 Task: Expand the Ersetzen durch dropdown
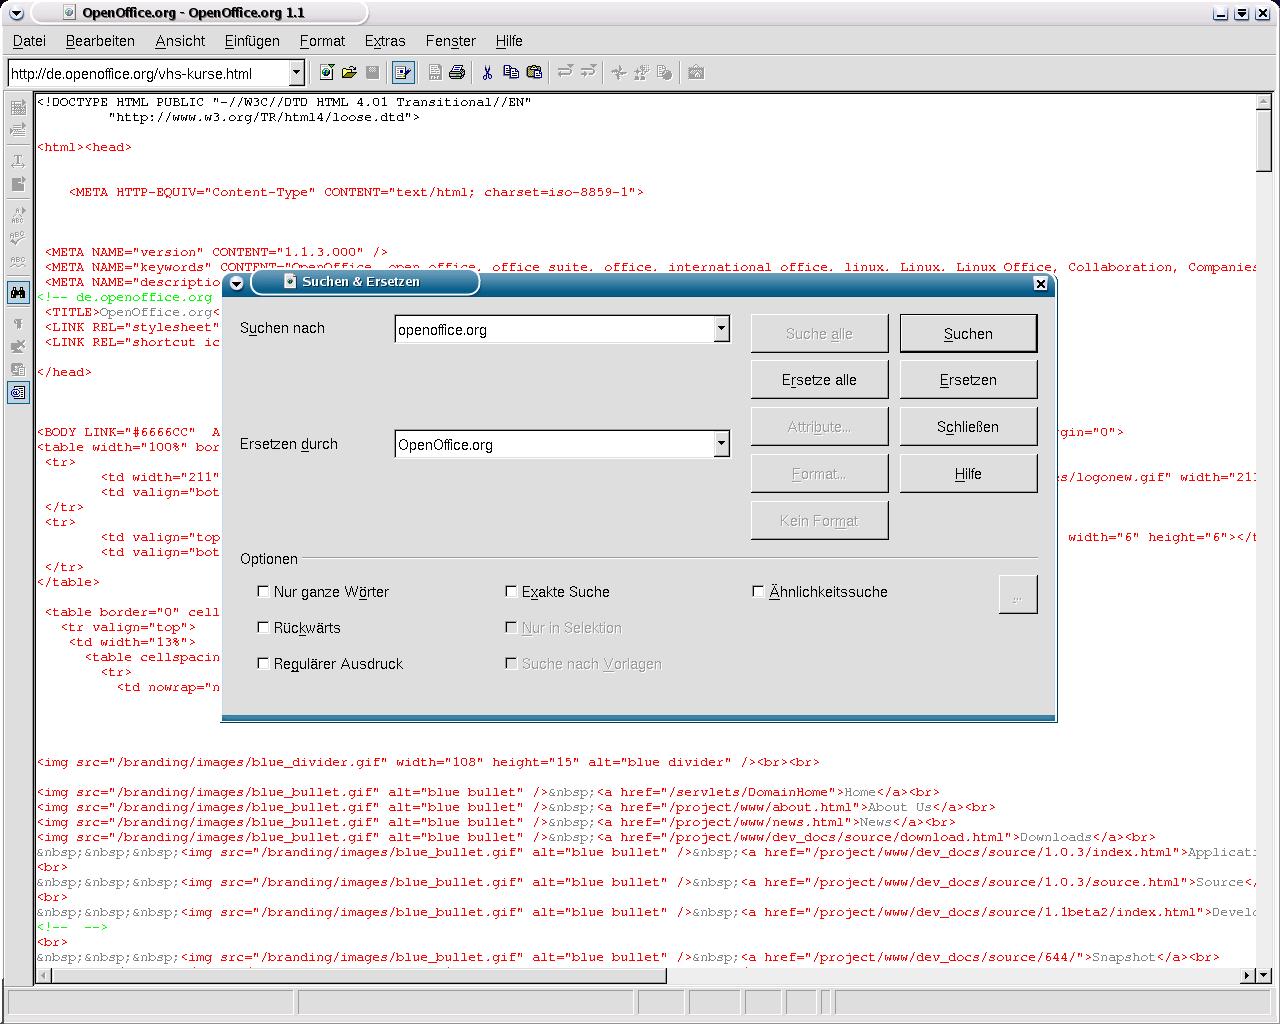tap(721, 444)
